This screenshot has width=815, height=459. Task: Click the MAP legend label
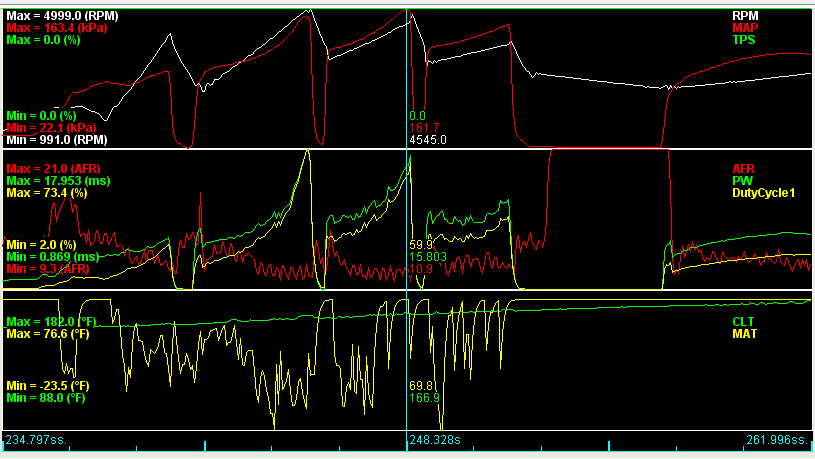click(745, 28)
